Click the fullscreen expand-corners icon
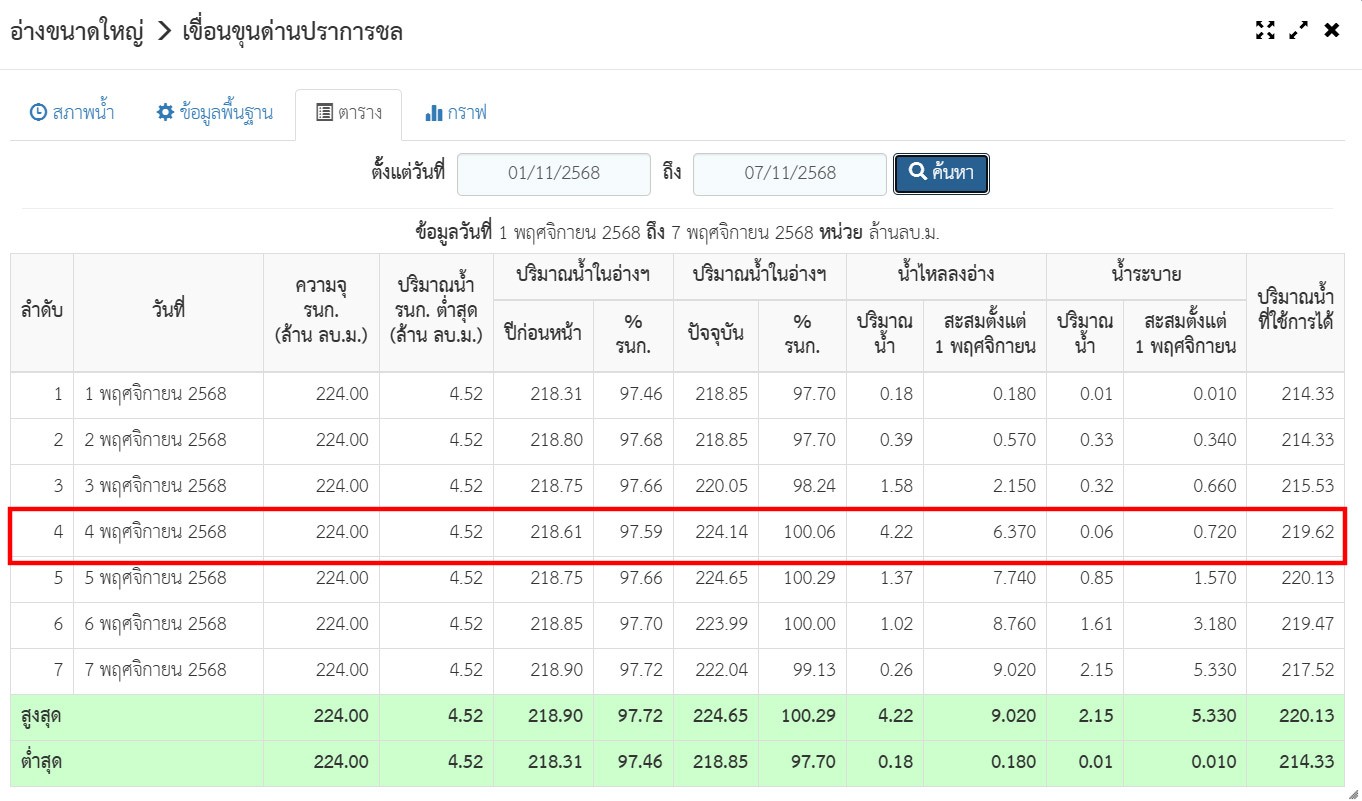This screenshot has width=1362, height=801. [1265, 30]
